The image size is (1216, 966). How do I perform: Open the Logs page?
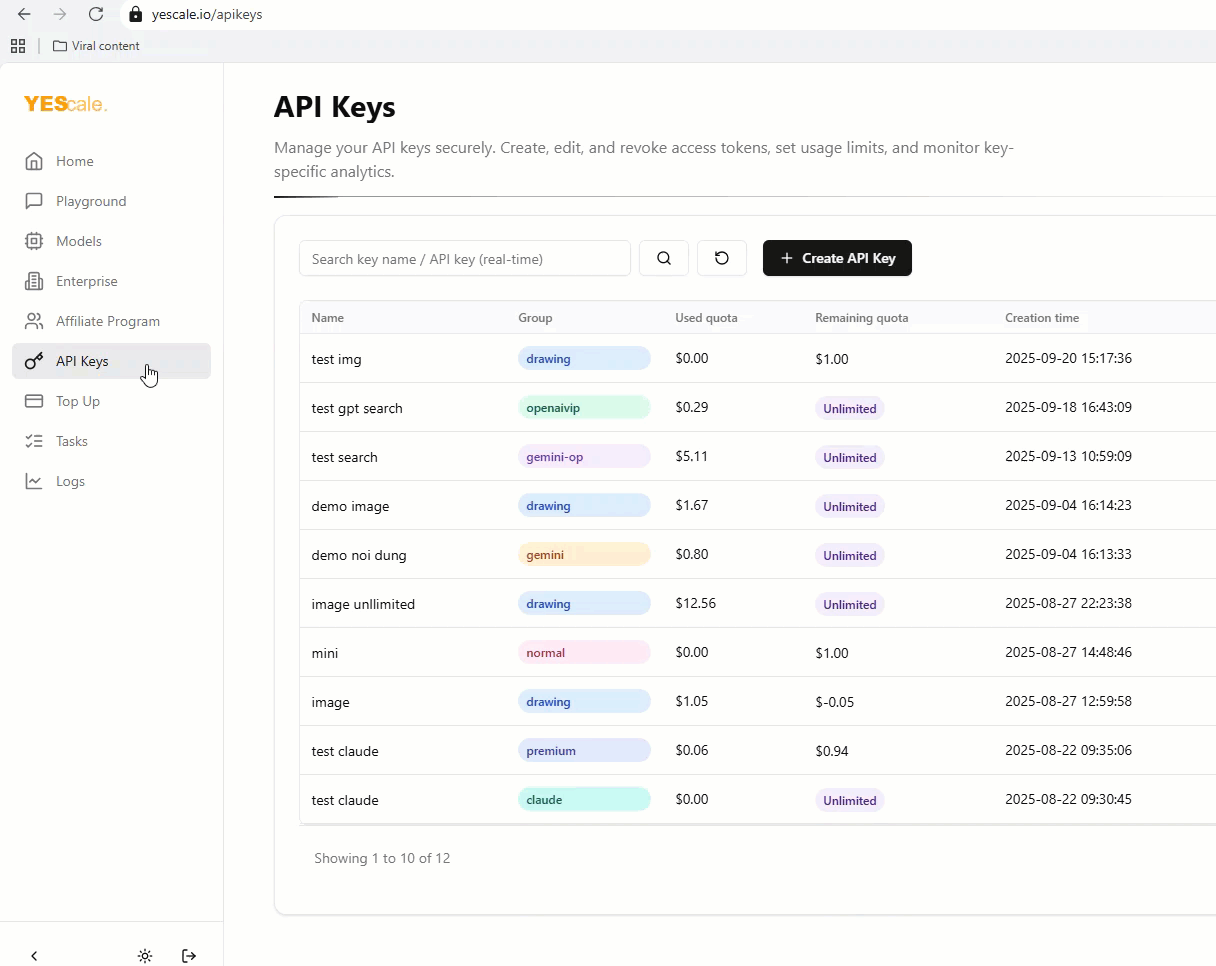(70, 481)
